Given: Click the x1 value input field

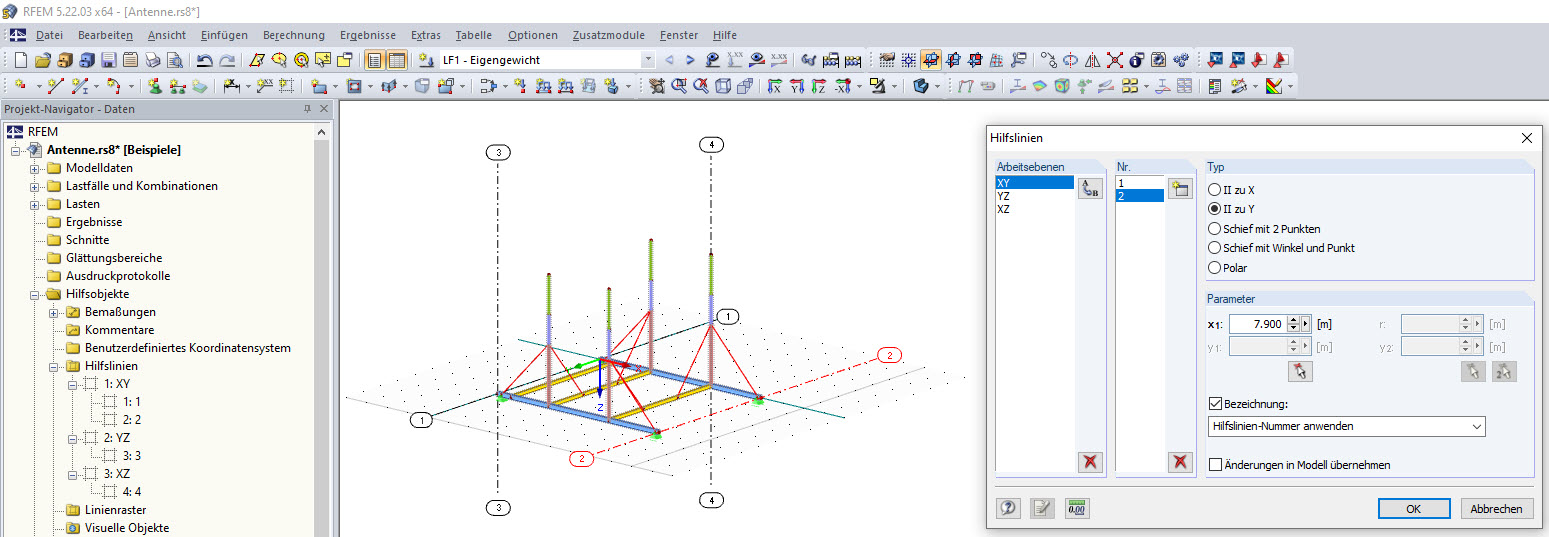Looking at the screenshot, I should tap(1256, 324).
